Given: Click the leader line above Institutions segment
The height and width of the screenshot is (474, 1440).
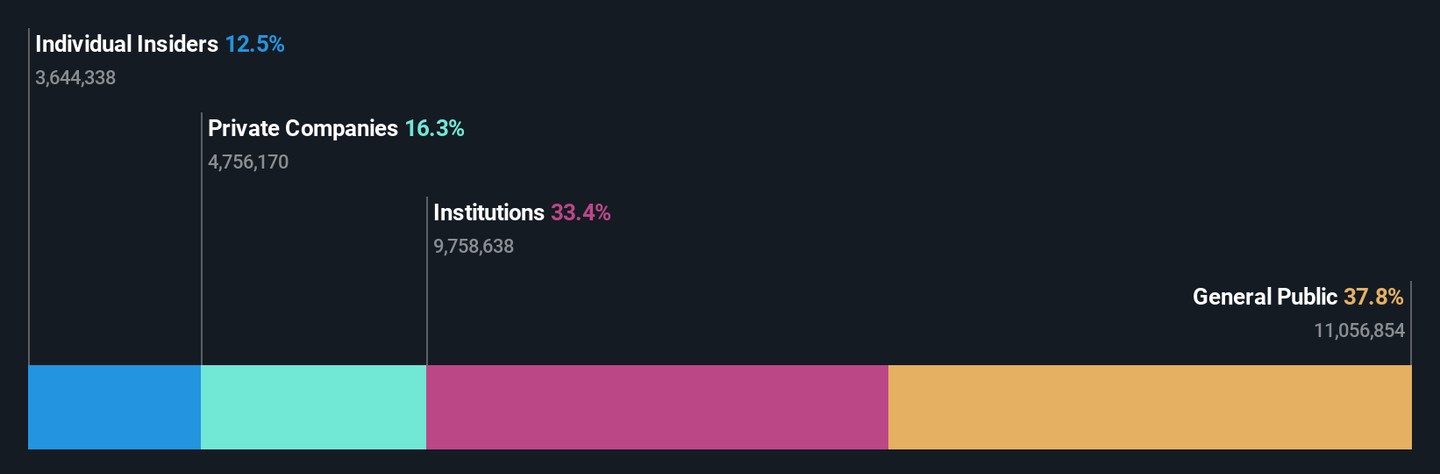Looking at the screenshot, I should [427, 280].
